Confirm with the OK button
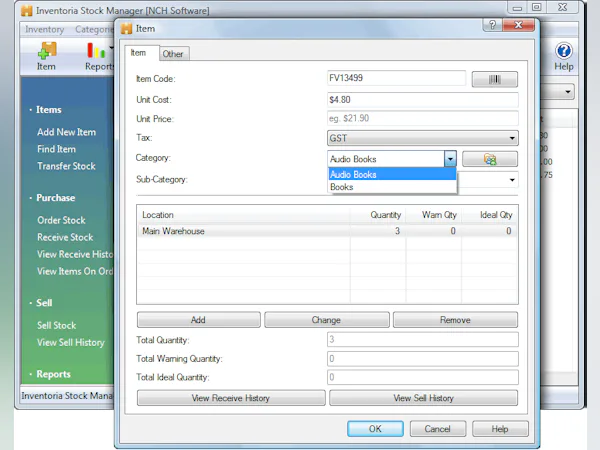The height and width of the screenshot is (450, 600). click(x=375, y=429)
